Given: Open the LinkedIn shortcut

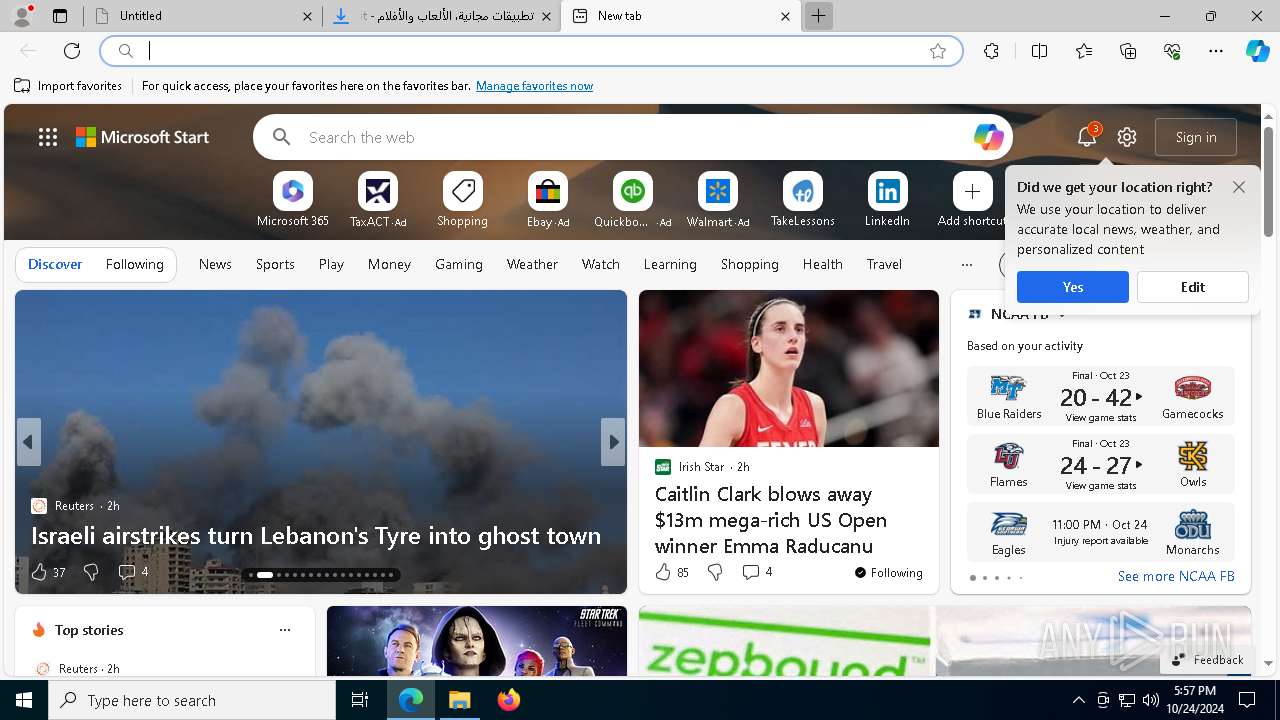Looking at the screenshot, I should click(x=887, y=200).
